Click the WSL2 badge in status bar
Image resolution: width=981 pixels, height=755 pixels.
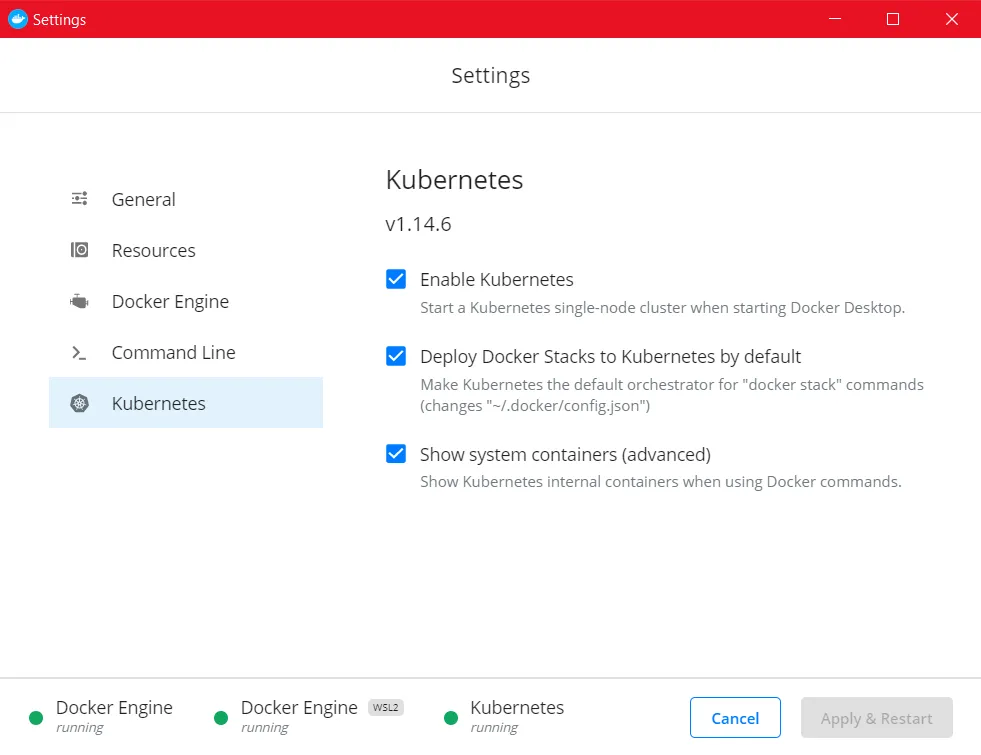pos(386,708)
